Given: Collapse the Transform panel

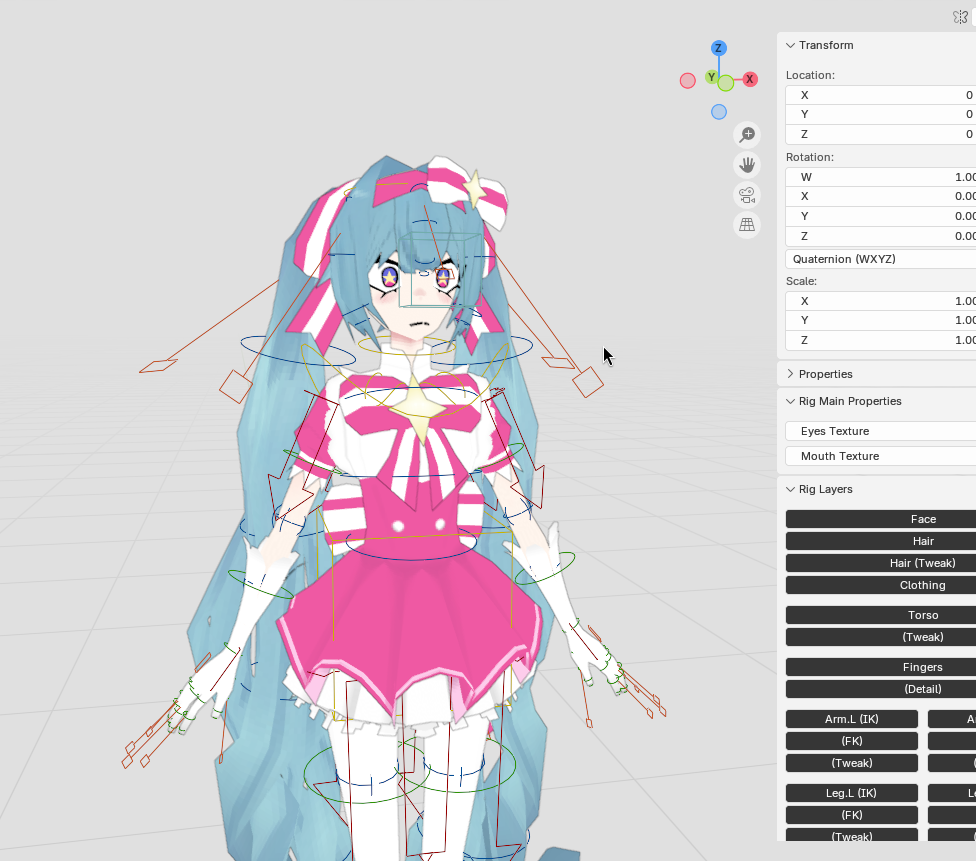Looking at the screenshot, I should pos(791,45).
